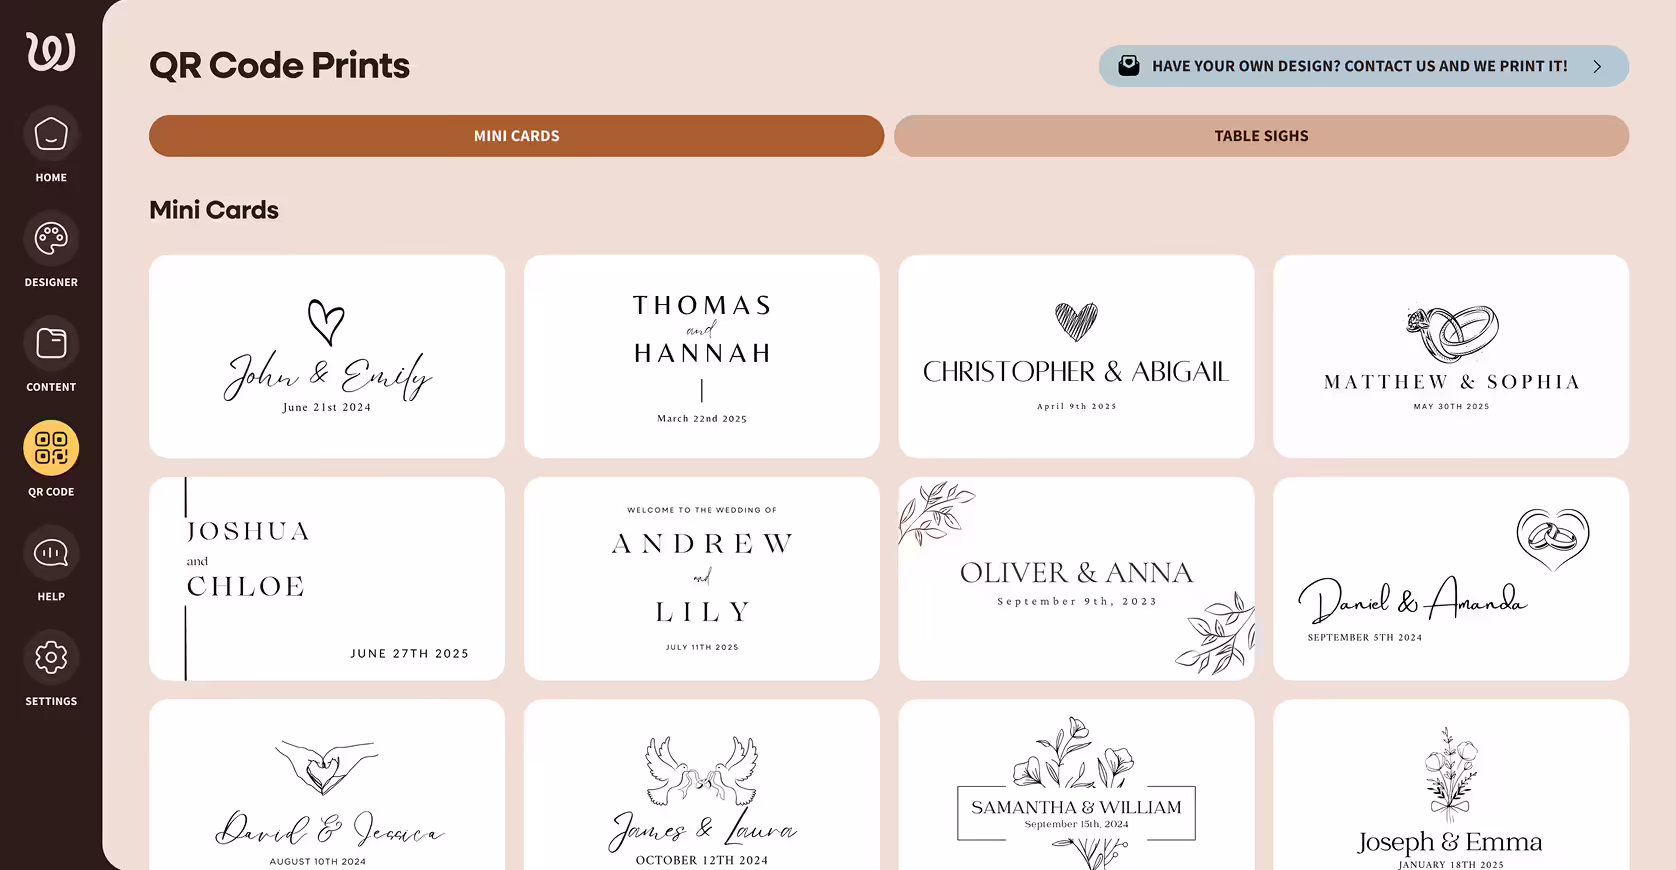The width and height of the screenshot is (1676, 870).
Task: Select the QR Code sidebar icon
Action: click(51, 448)
